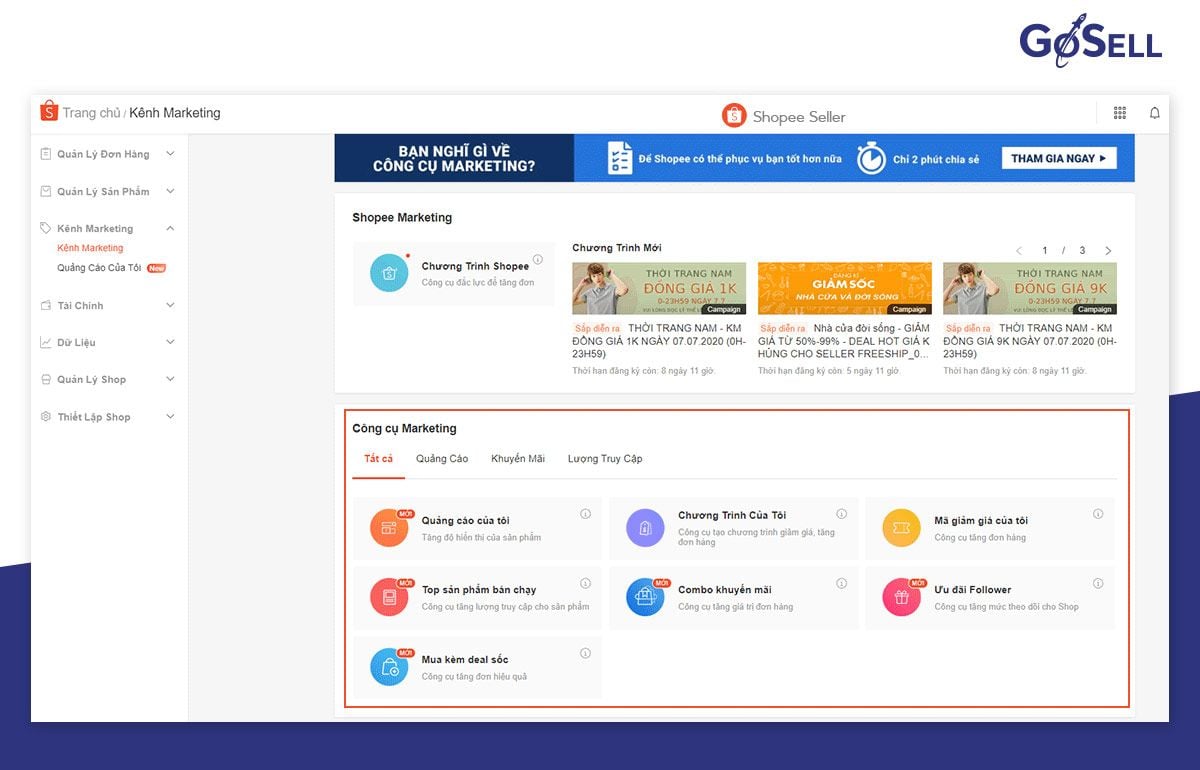Click the ĐỒNG GIÁ 9K campaign thumbnail
This screenshot has height=770, width=1200.
tap(1030, 288)
